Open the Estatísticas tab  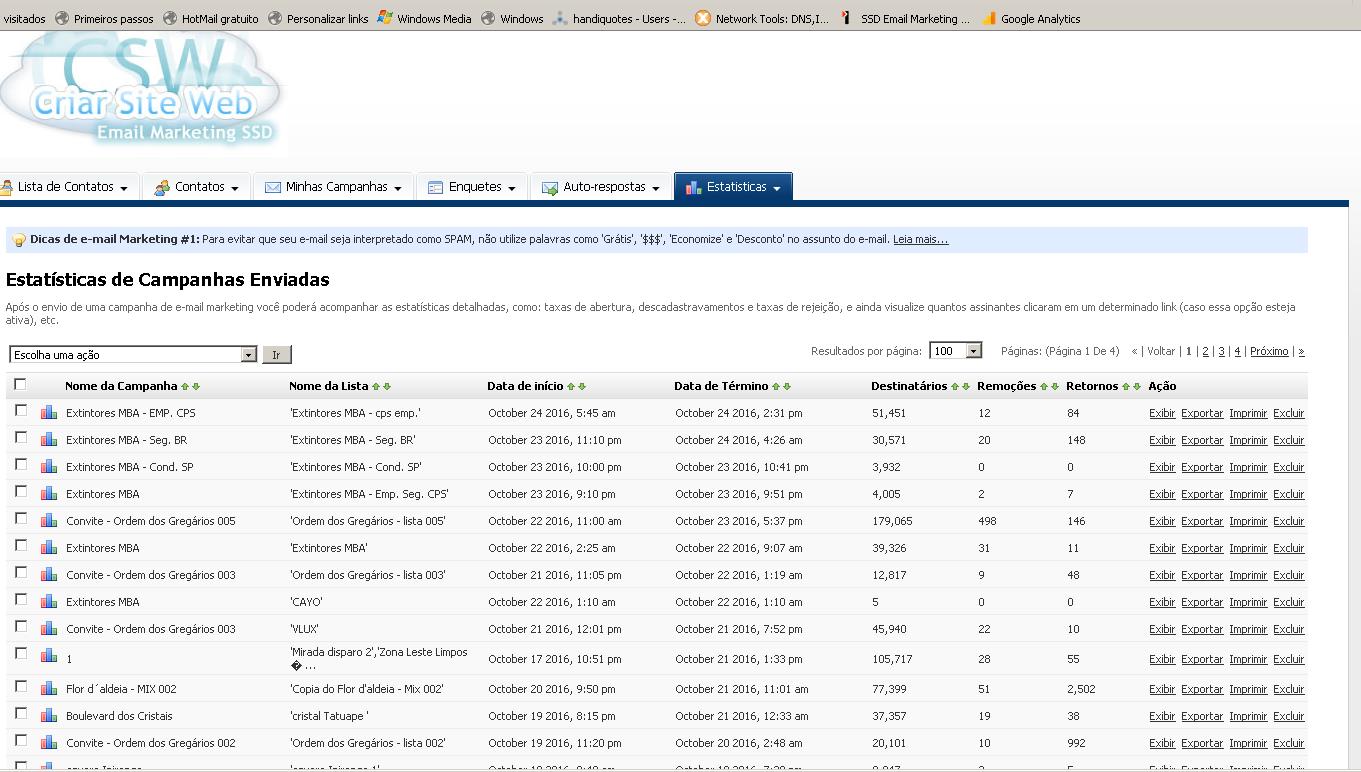[x=734, y=187]
